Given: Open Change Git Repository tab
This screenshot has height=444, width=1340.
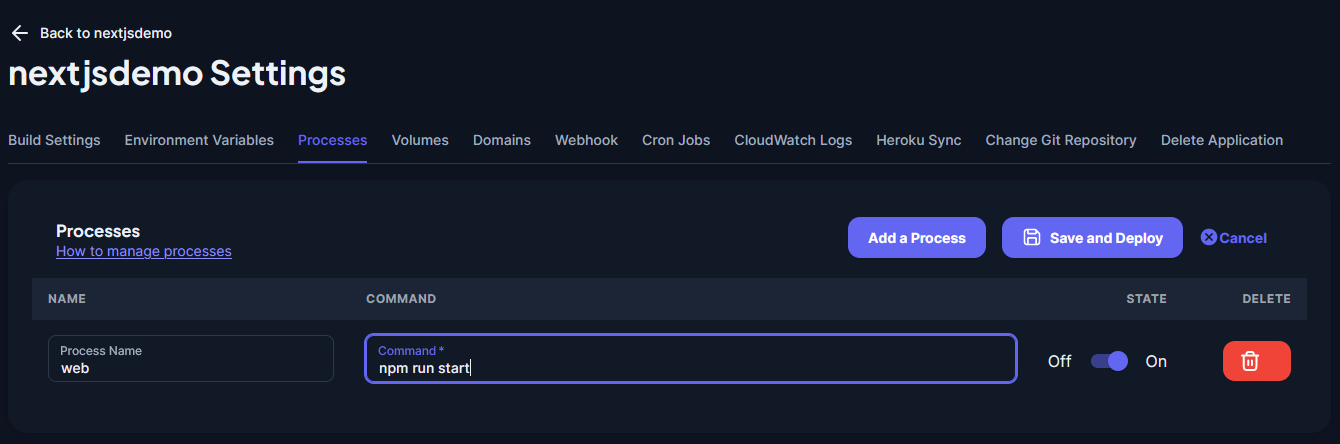Looking at the screenshot, I should pyautogui.click(x=1060, y=140).
